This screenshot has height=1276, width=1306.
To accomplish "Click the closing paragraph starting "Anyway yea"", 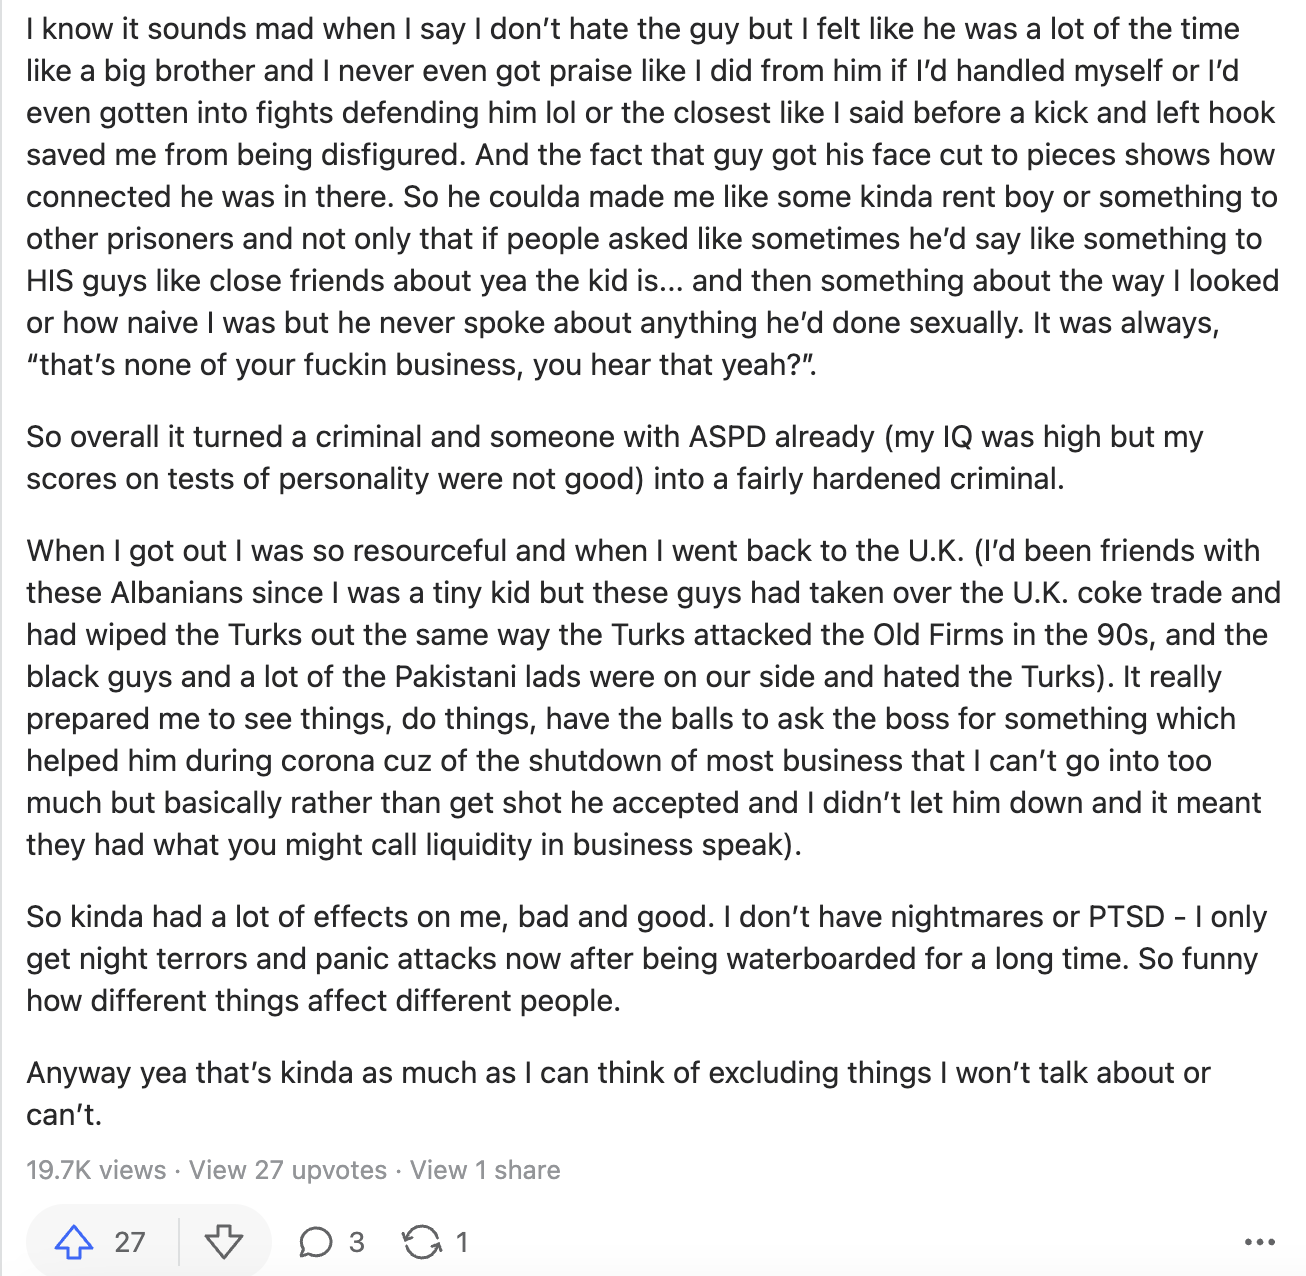I will click(618, 1093).
